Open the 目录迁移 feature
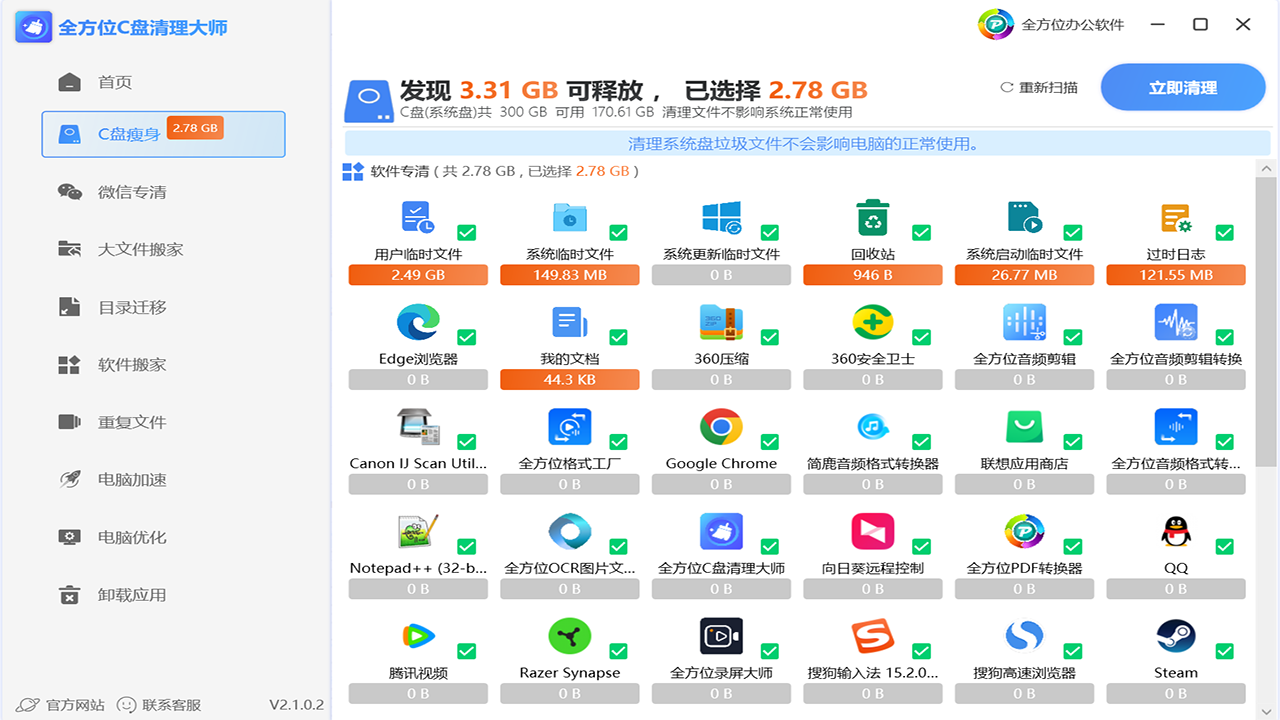 click(x=129, y=306)
